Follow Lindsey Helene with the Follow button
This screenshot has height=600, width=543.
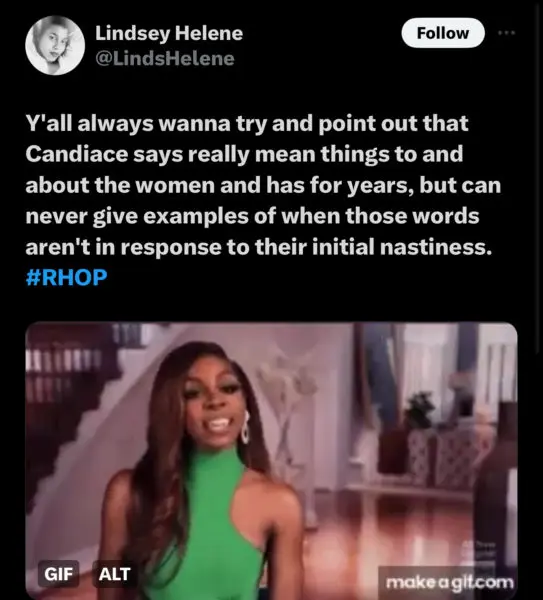[x=443, y=33]
